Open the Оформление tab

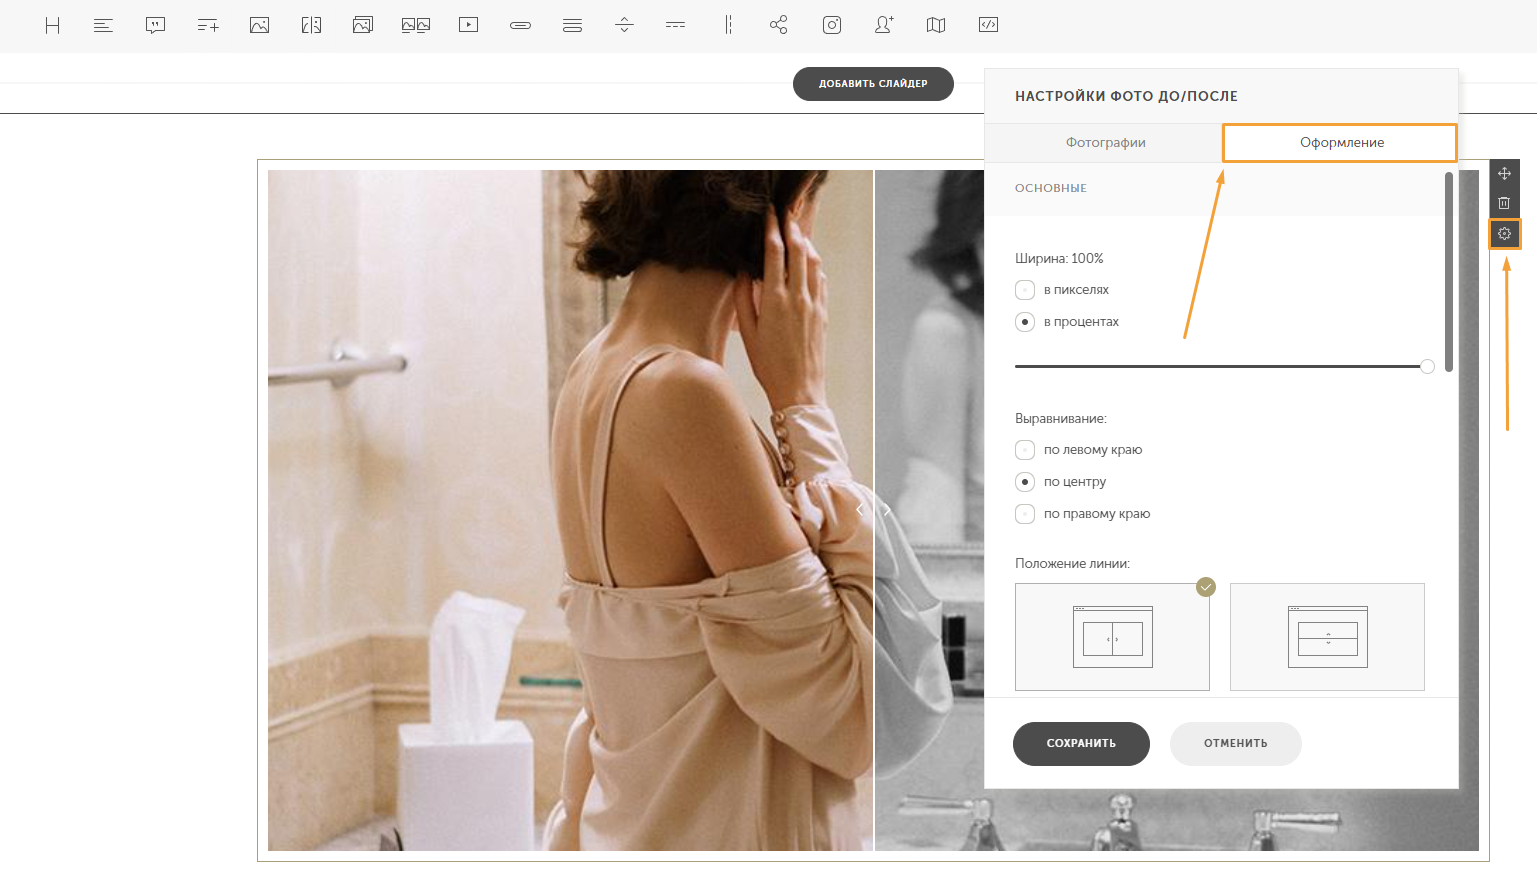1340,143
